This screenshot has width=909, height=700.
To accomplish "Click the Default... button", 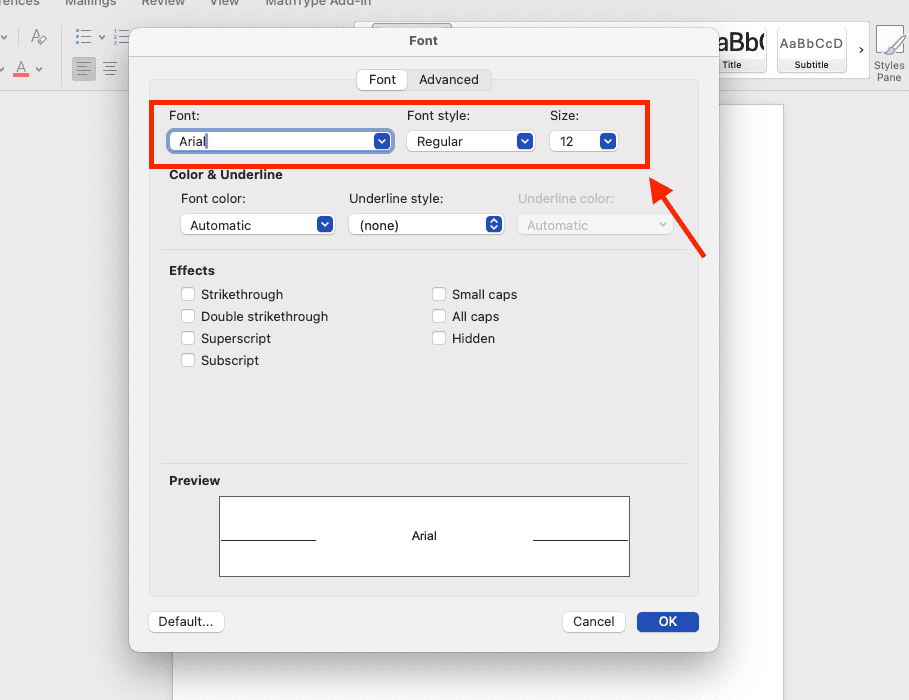I will [186, 622].
